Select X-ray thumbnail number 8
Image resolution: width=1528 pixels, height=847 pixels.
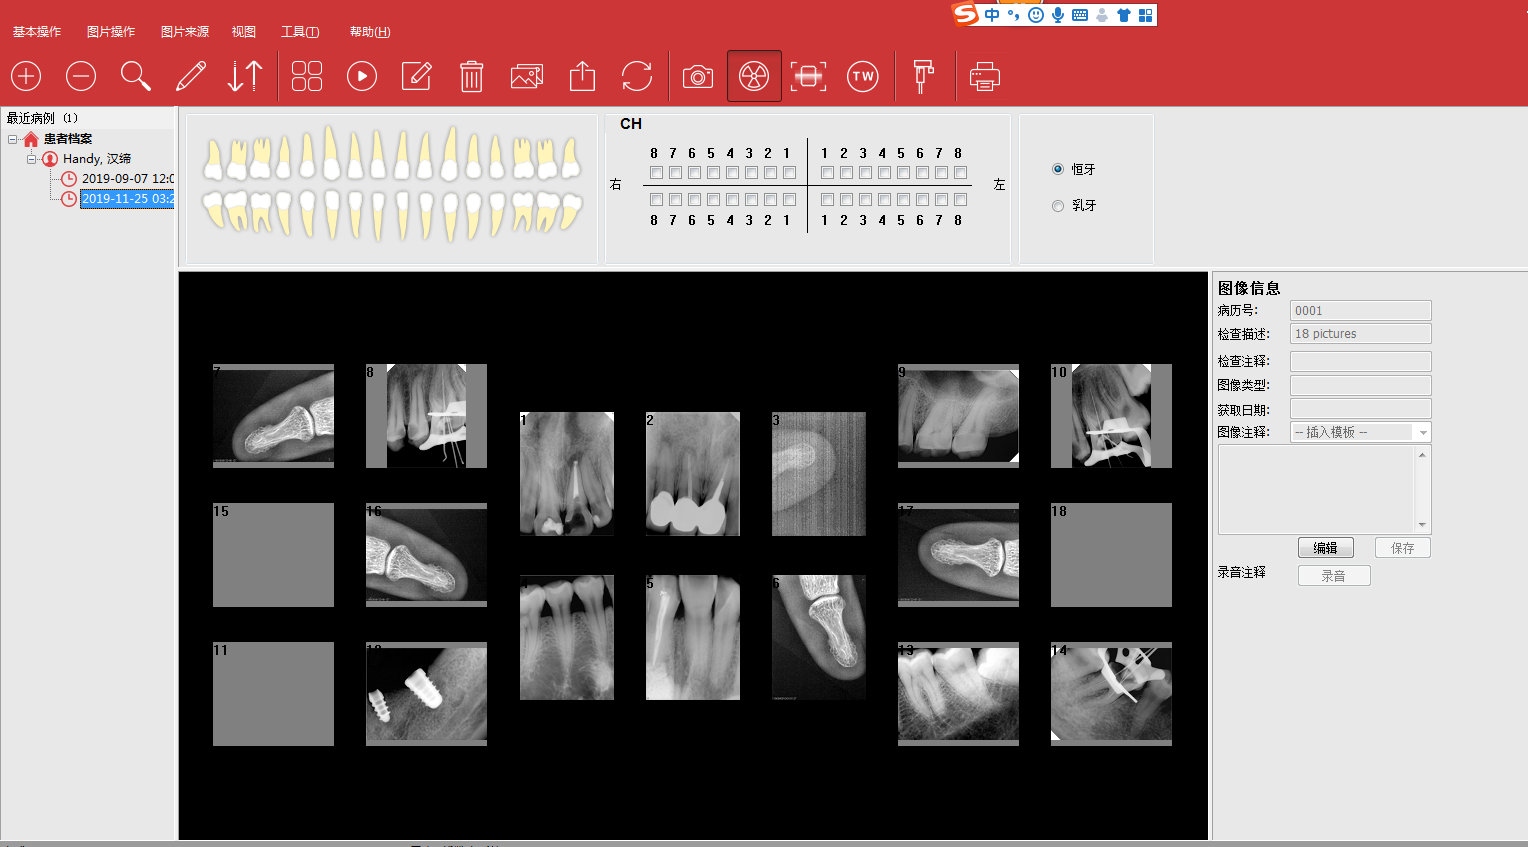(x=426, y=416)
